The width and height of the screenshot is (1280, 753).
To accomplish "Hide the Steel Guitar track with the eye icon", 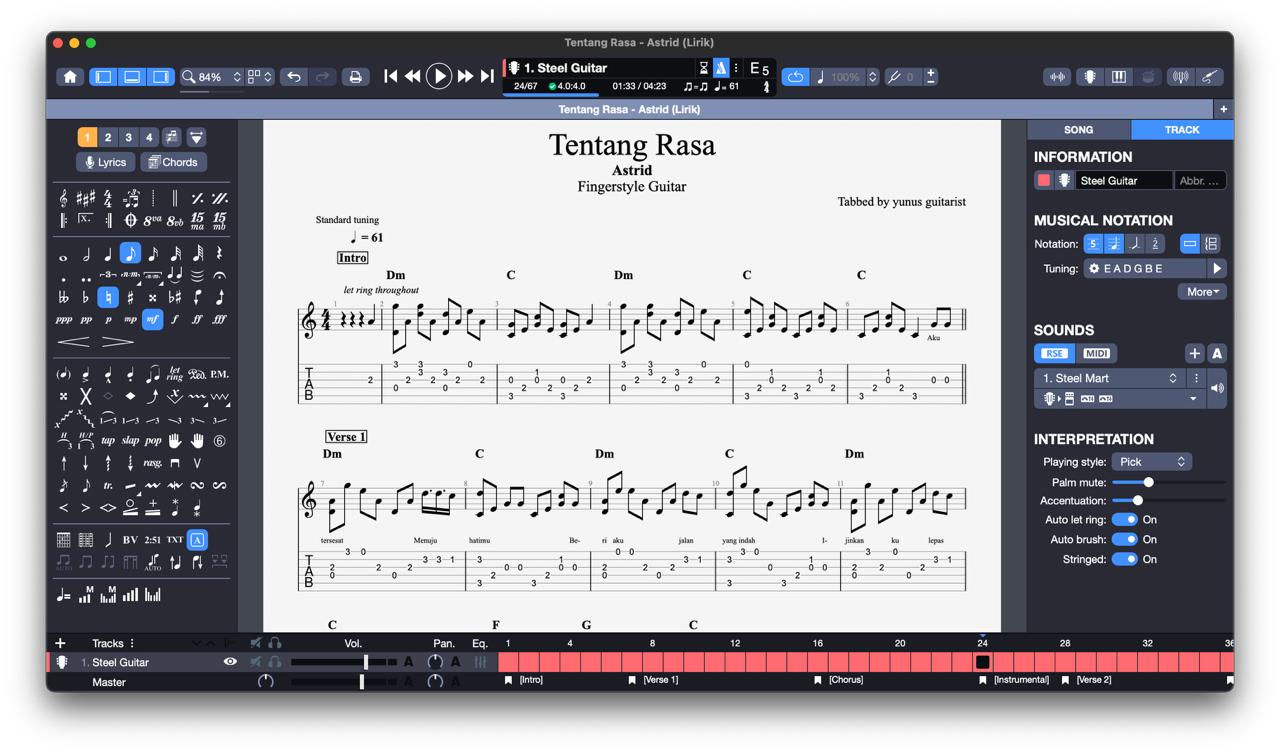I will [x=230, y=662].
